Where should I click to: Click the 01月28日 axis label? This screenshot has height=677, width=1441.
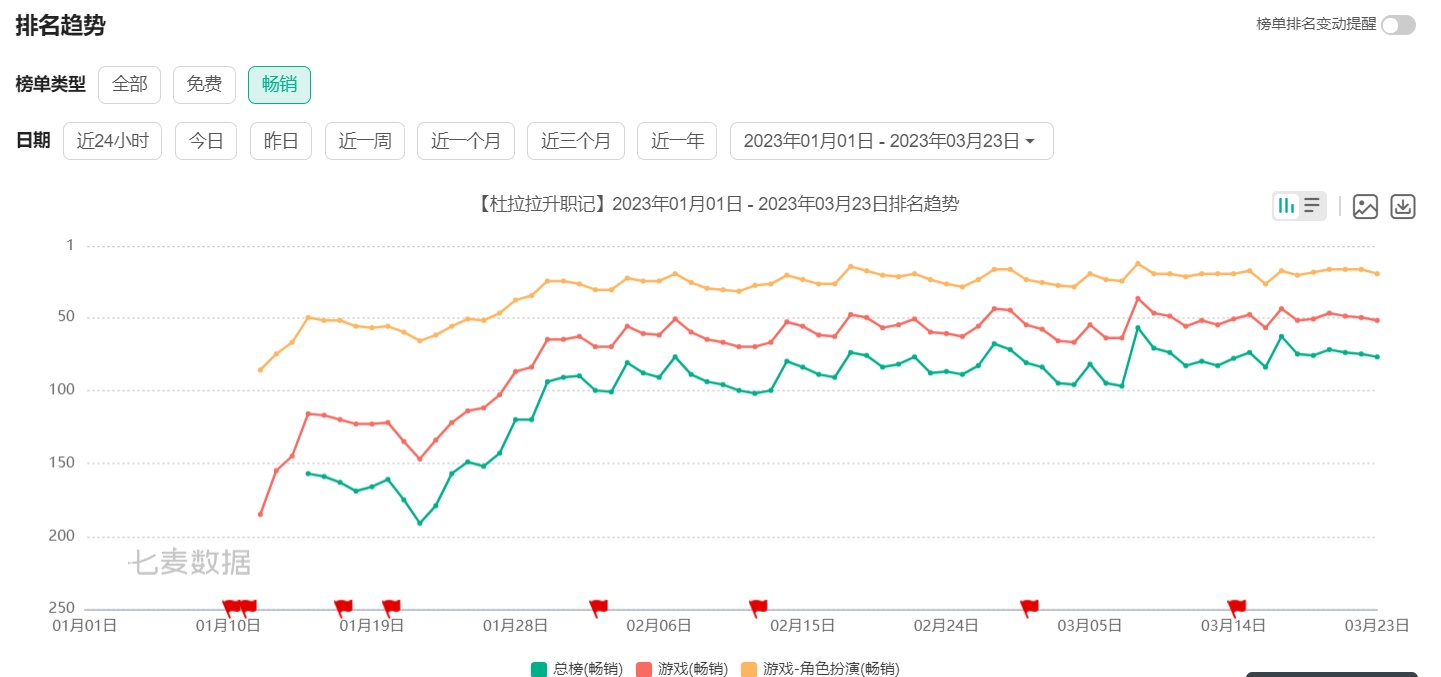coord(515,626)
